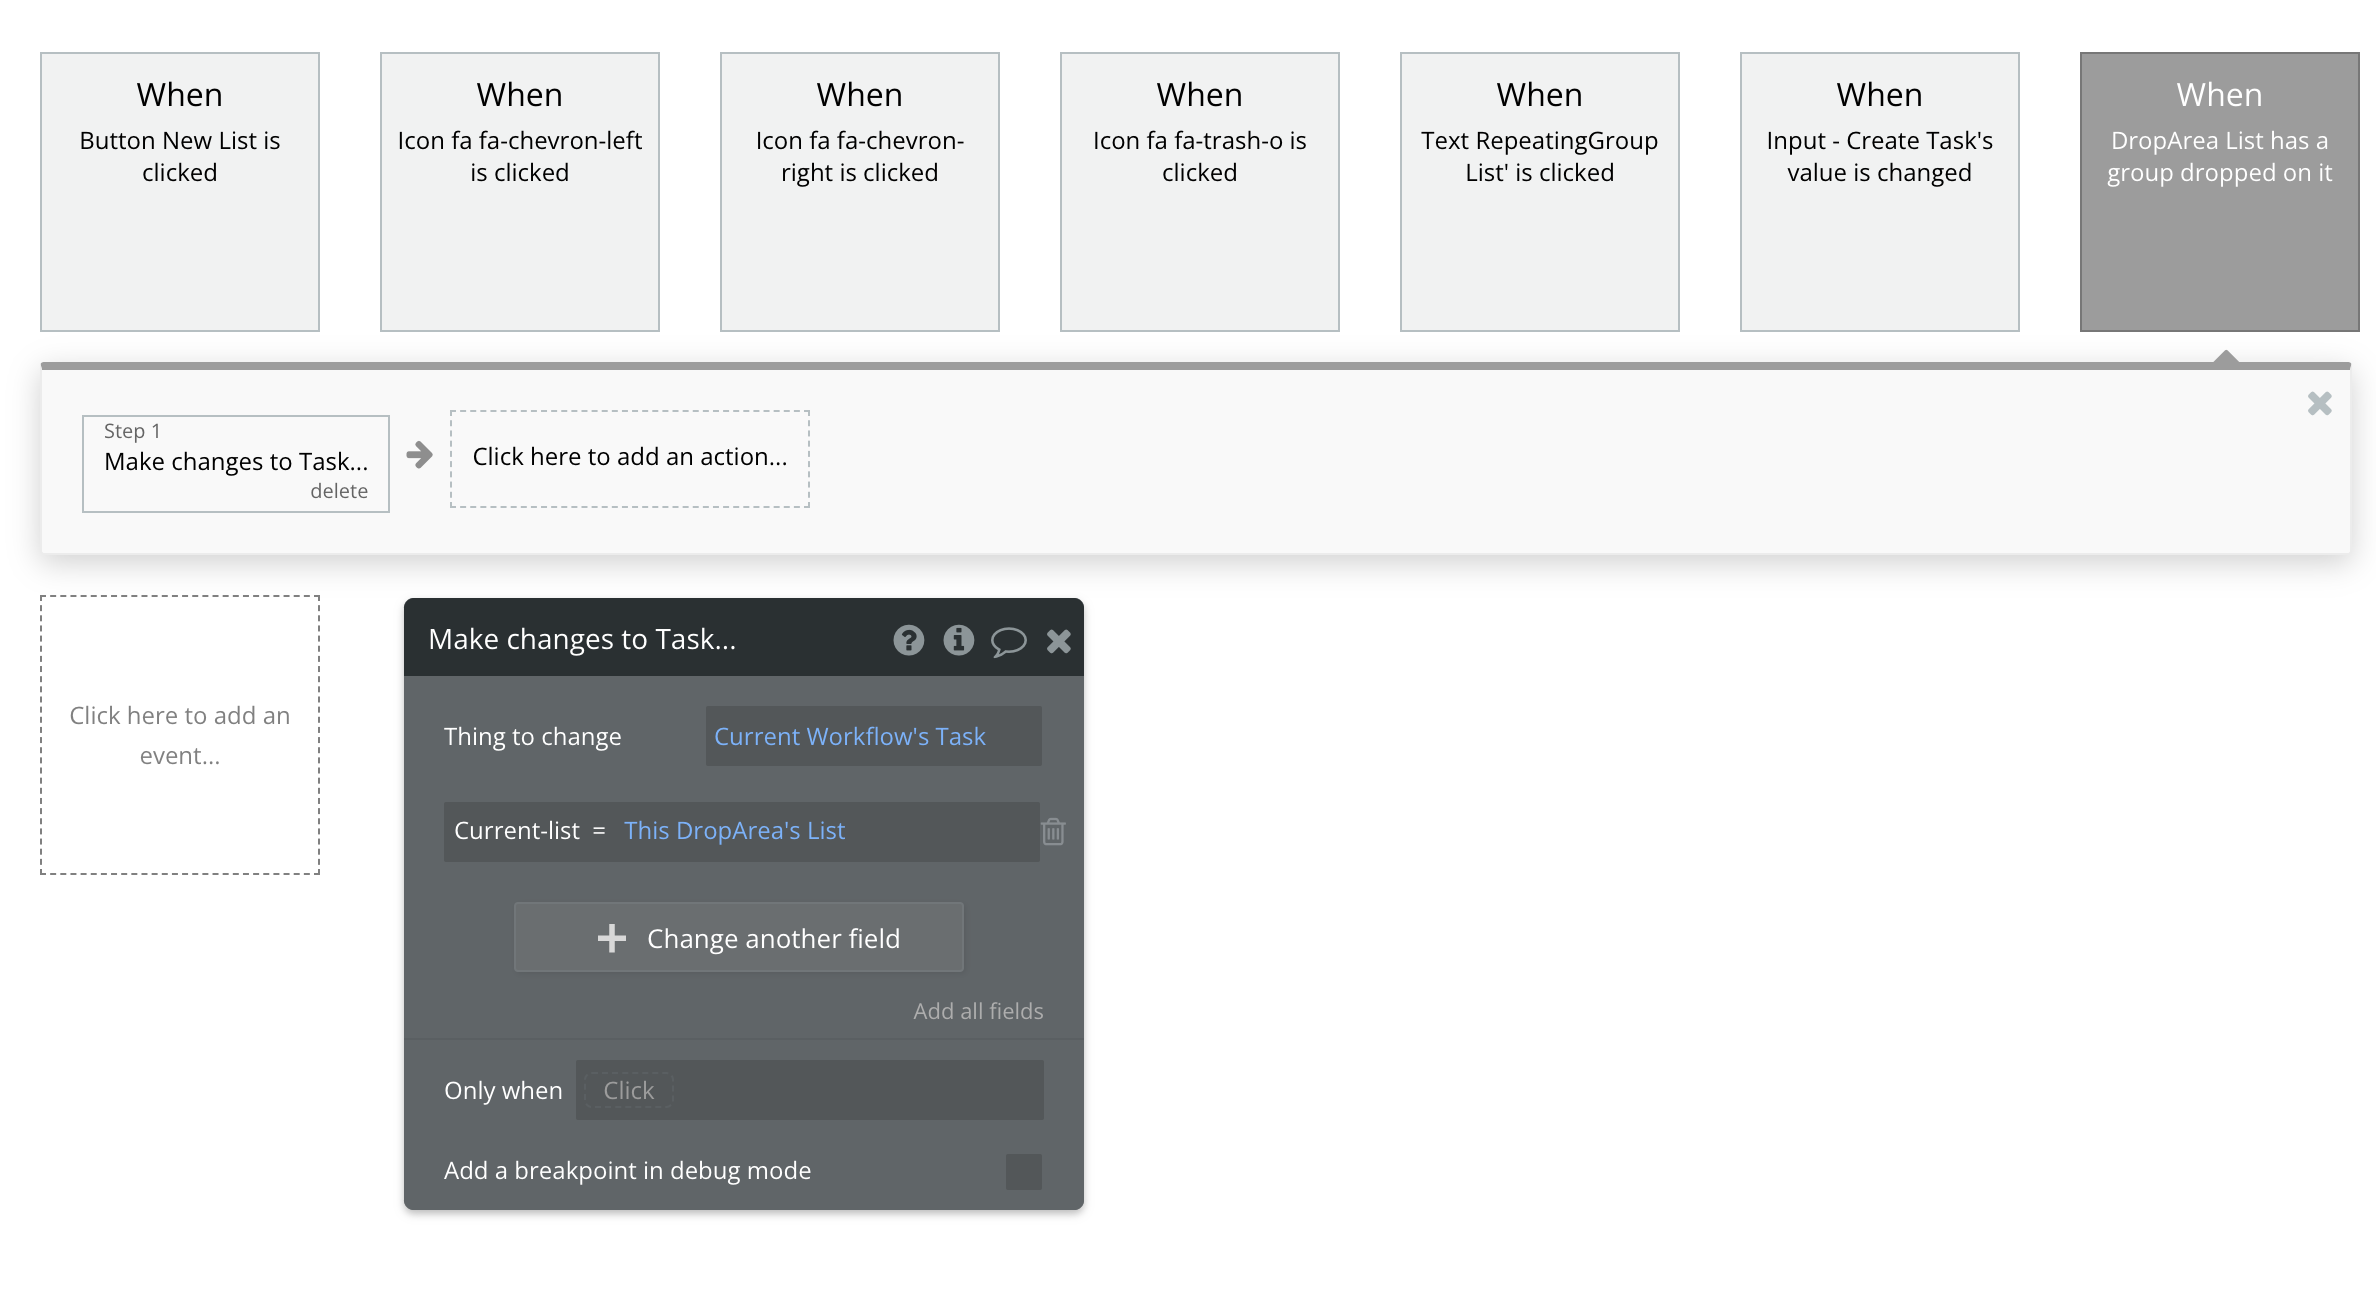The image size is (2376, 1300).
Task: Open the comment bubble icon
Action: [1008, 640]
